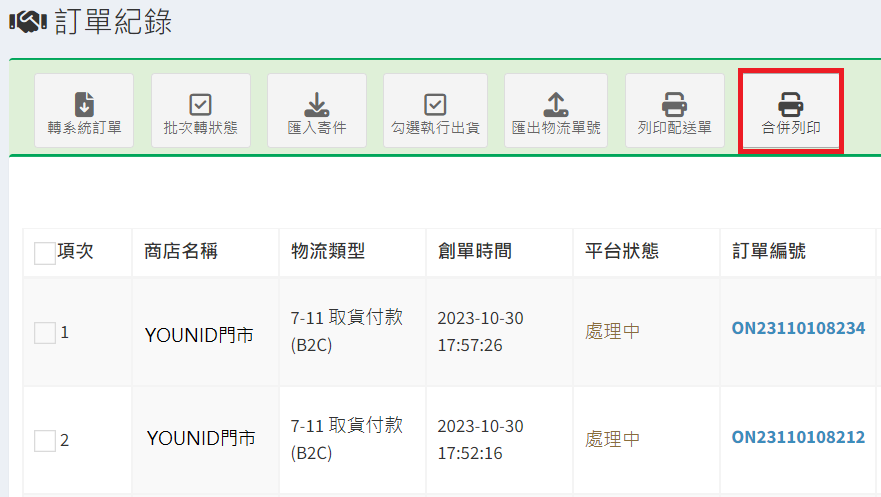Open order link ON23110108234

tap(798, 328)
